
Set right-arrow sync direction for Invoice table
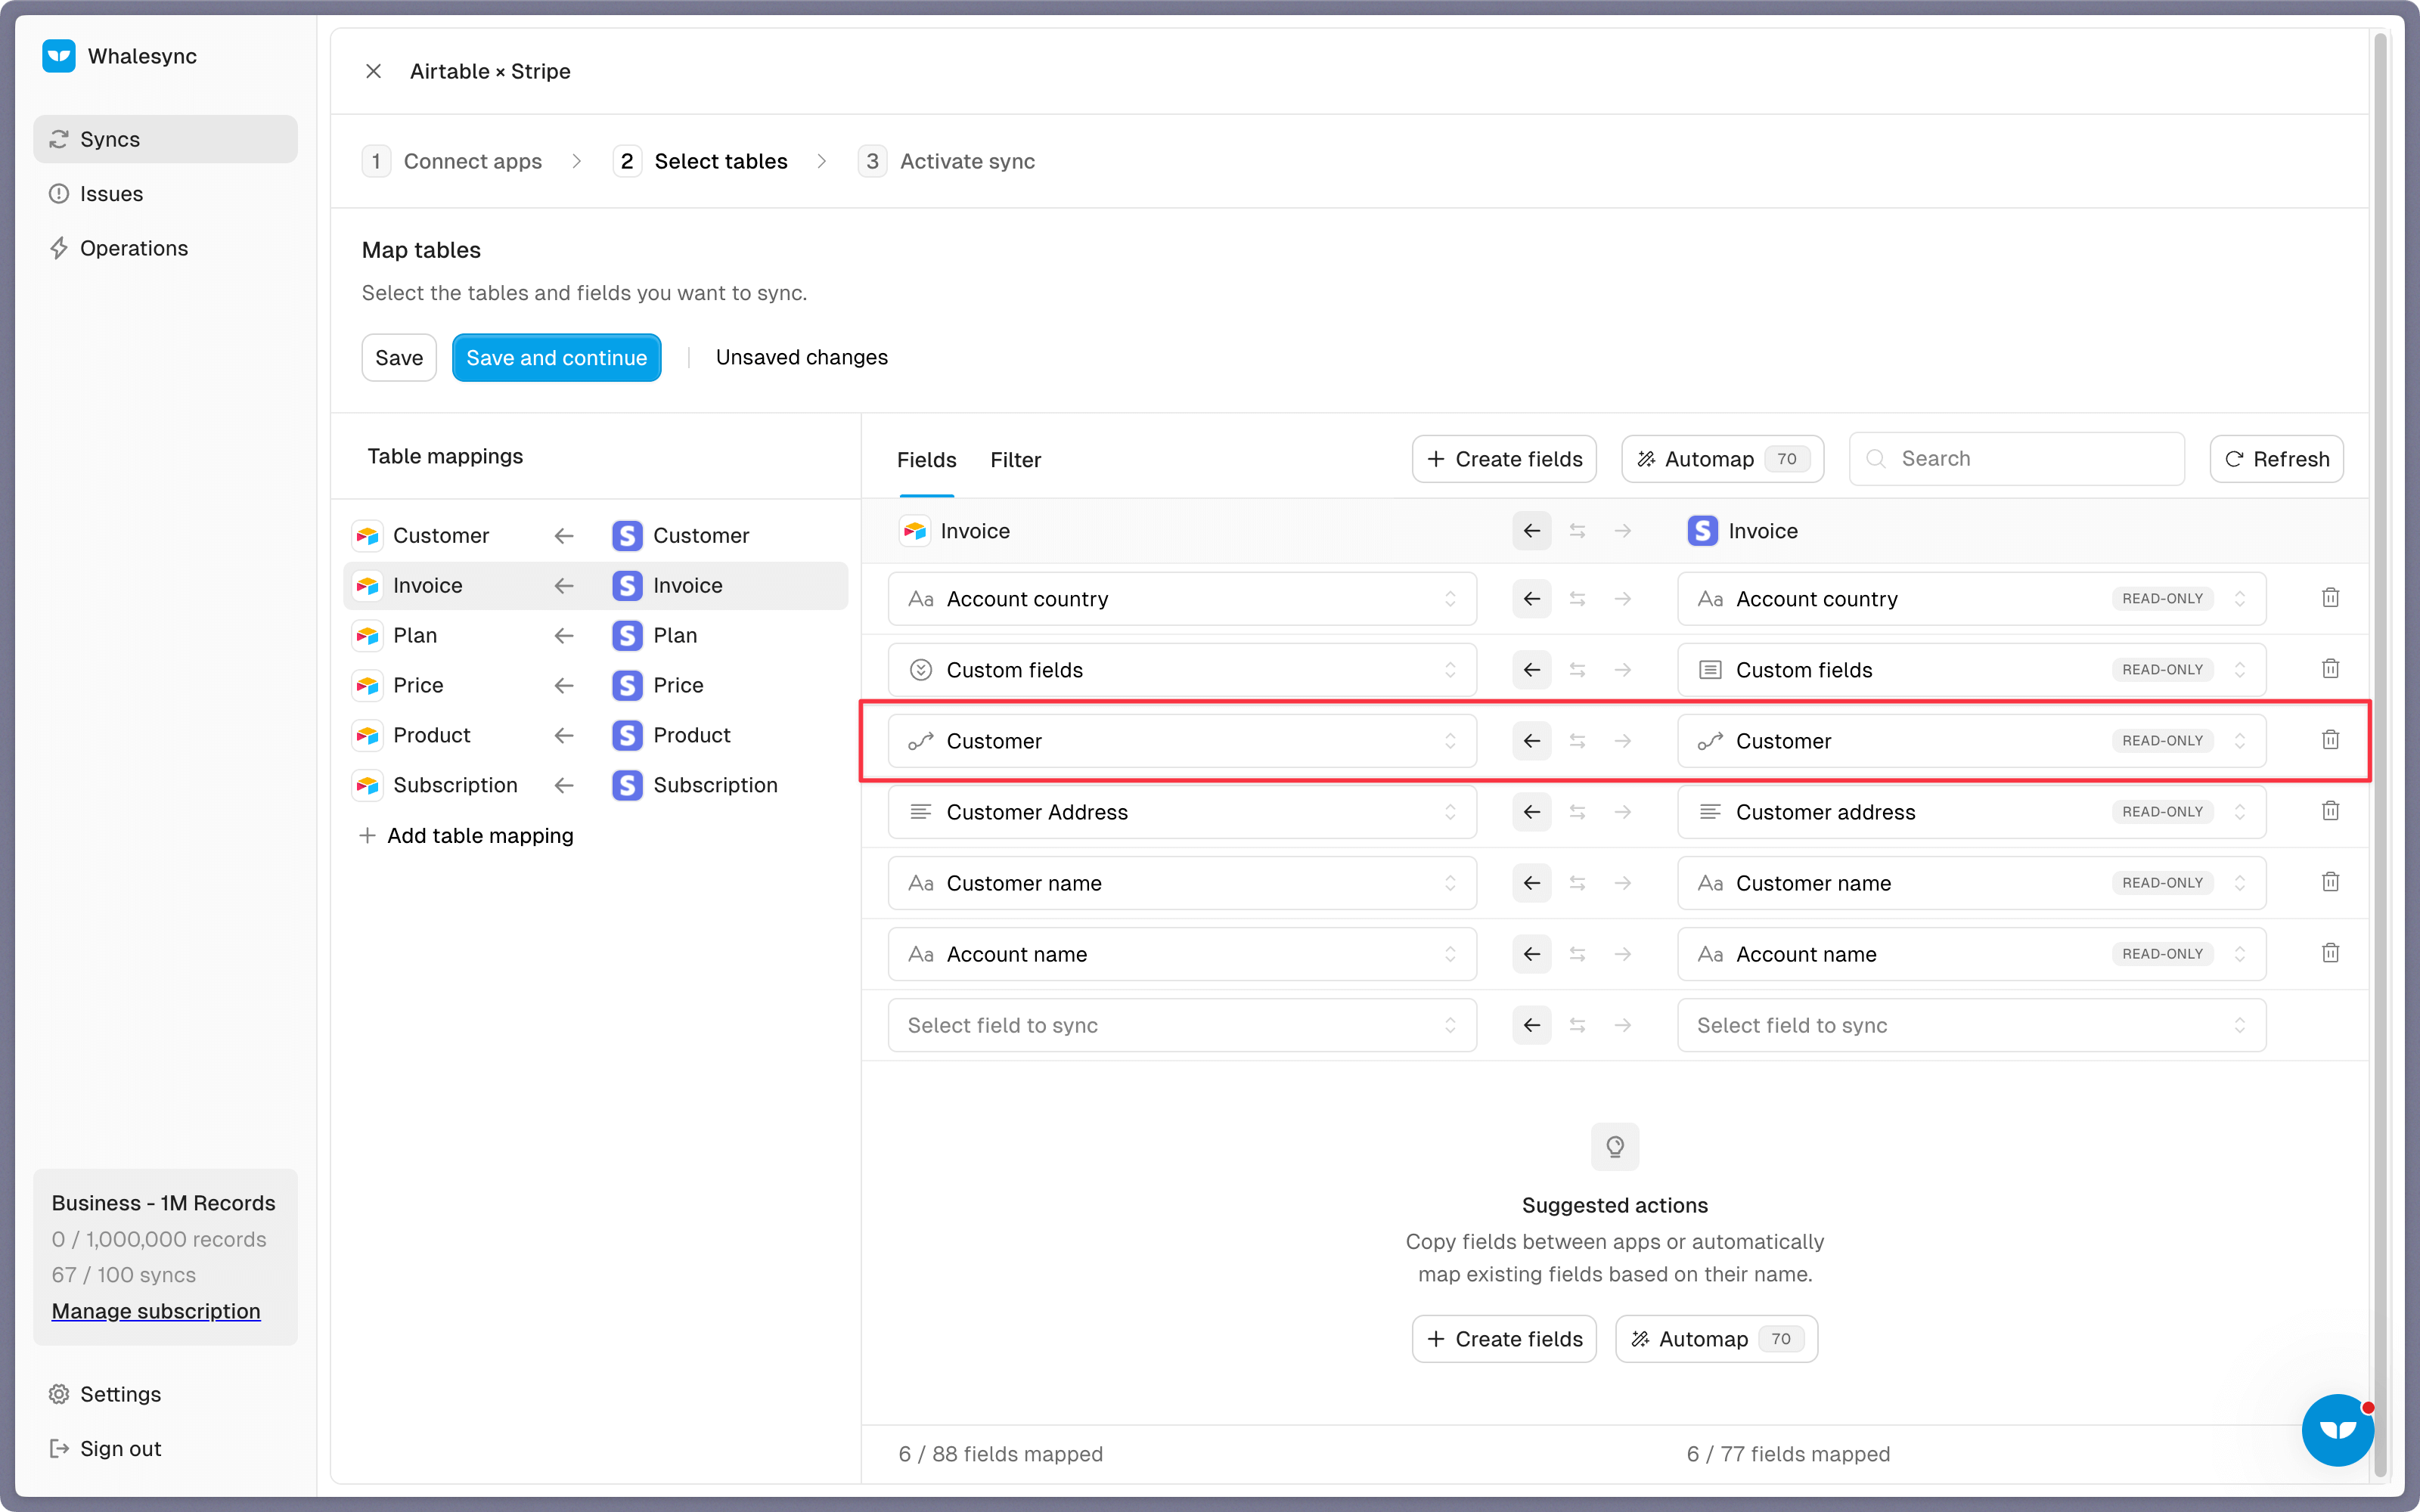1622,531
